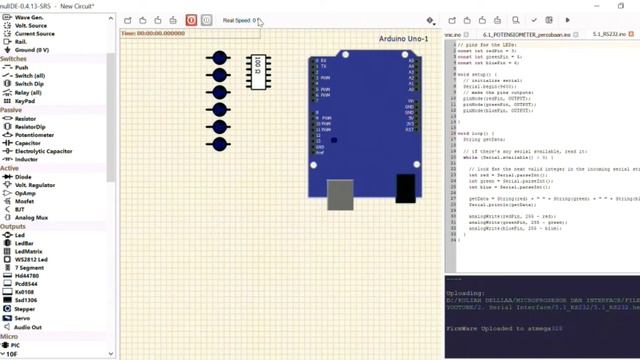
Task: Click the save file as icon in editor
Action: [x=497, y=20]
